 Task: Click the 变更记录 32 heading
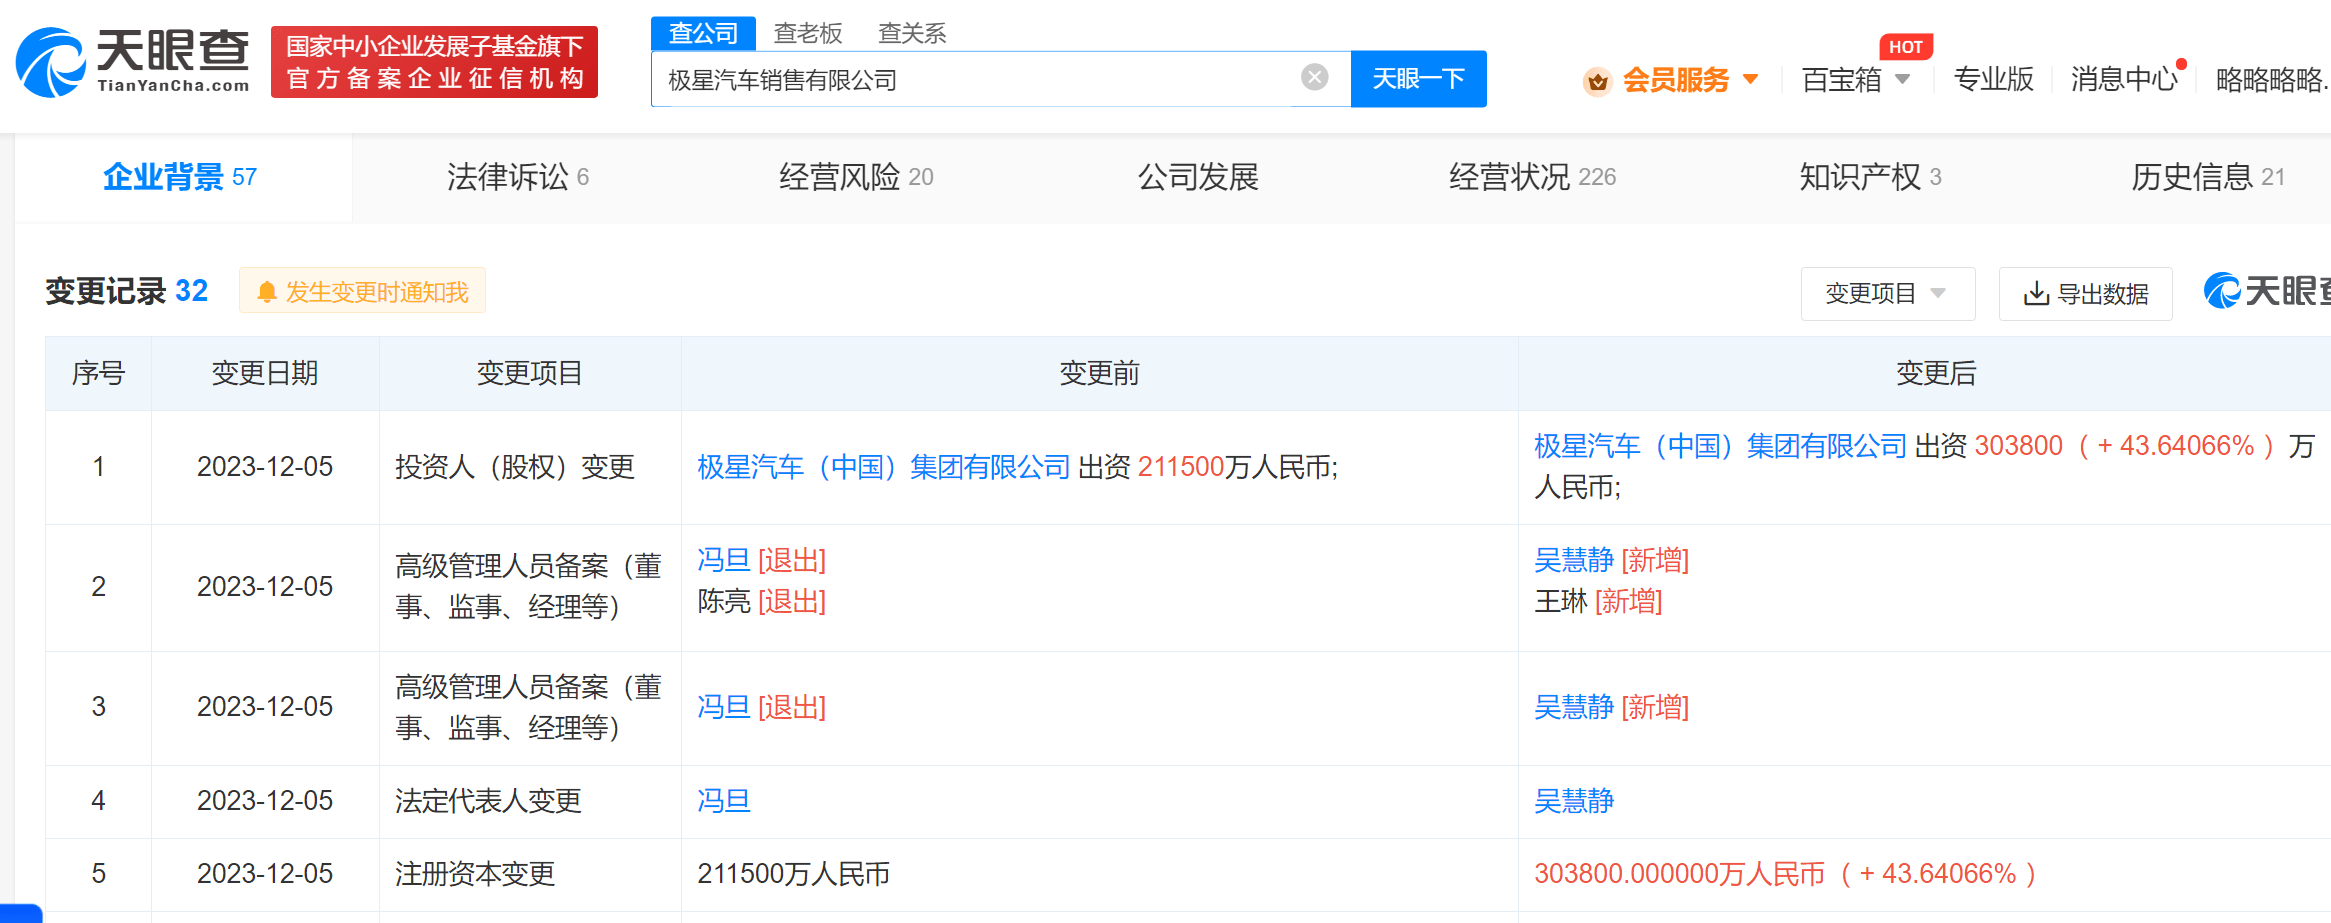click(127, 291)
